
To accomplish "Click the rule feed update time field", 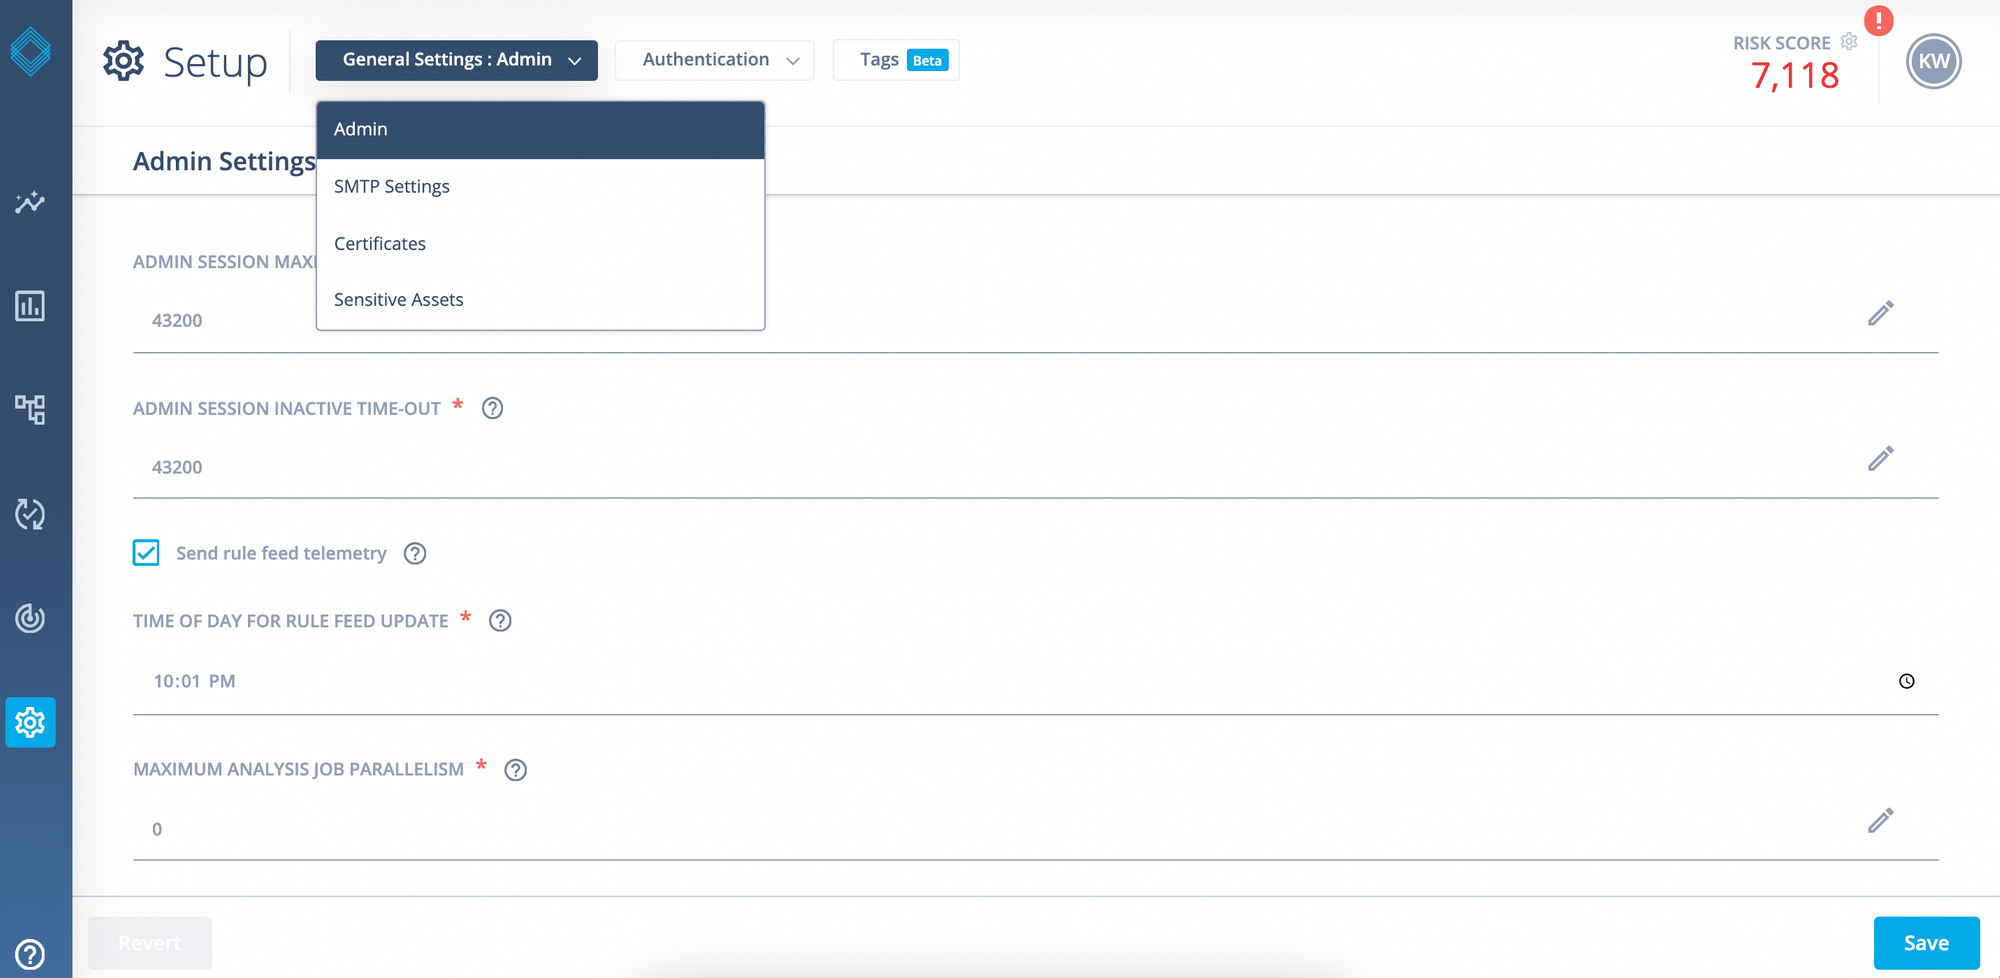I will coord(900,681).
